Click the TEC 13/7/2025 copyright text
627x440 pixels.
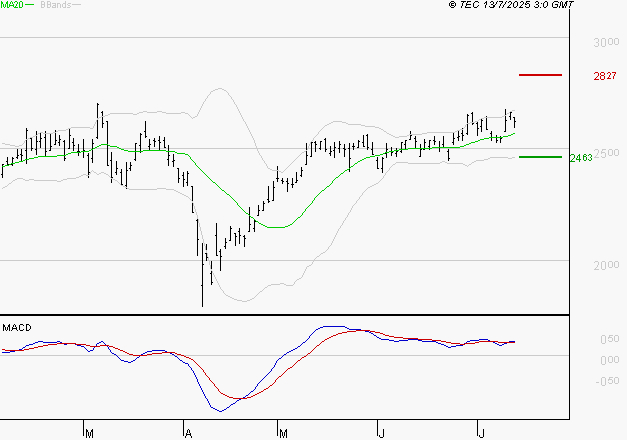pyautogui.click(x=511, y=4)
